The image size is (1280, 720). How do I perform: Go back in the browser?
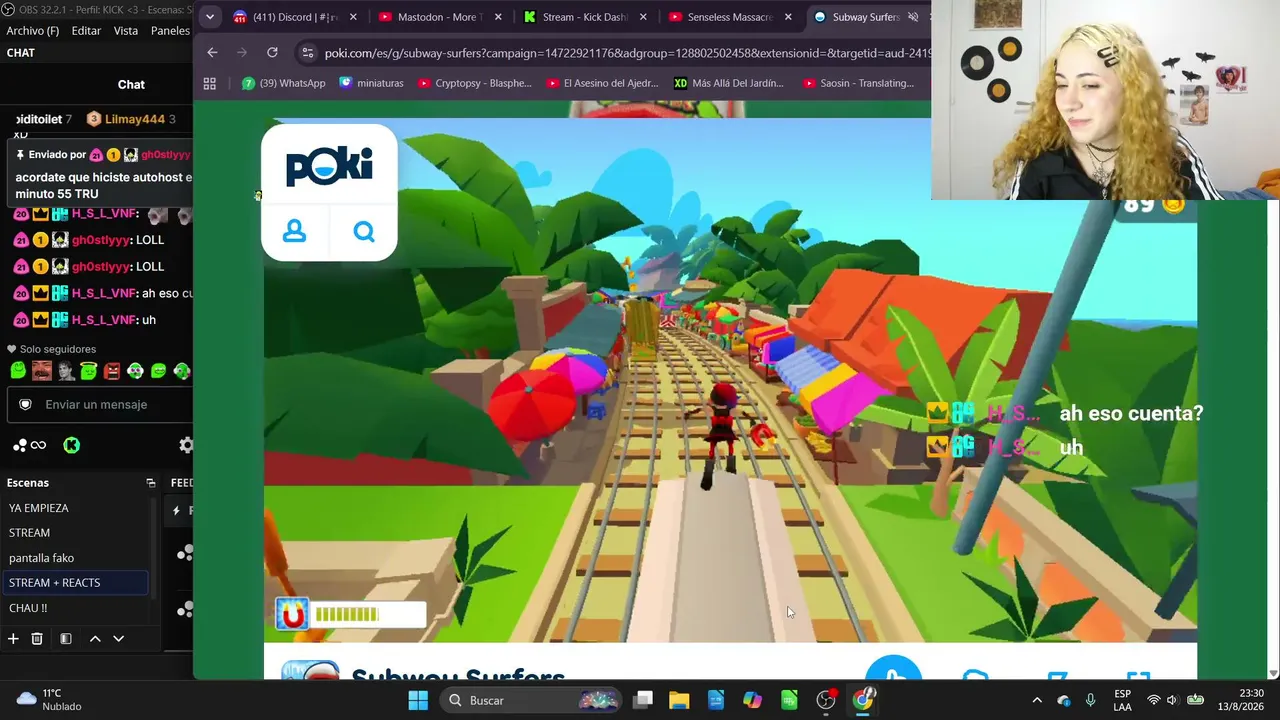coord(212,52)
